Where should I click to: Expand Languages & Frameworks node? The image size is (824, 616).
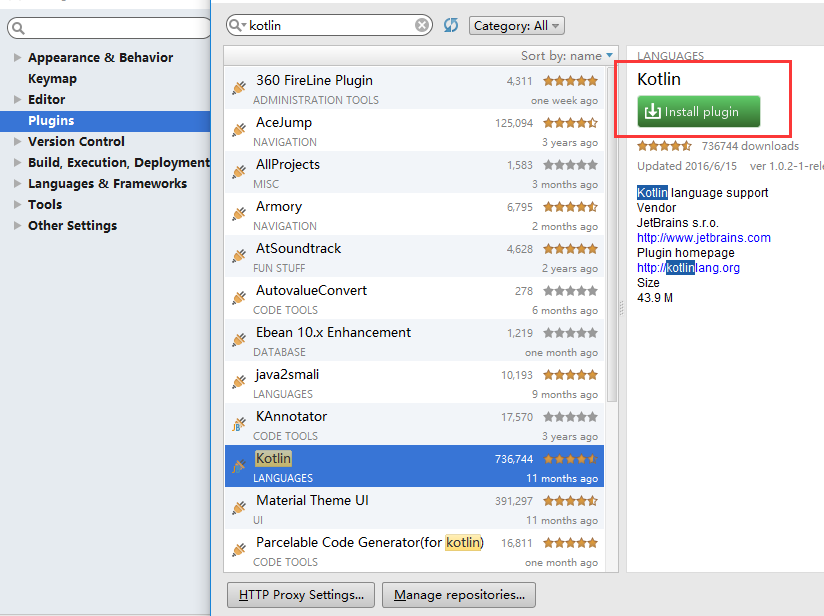17,183
